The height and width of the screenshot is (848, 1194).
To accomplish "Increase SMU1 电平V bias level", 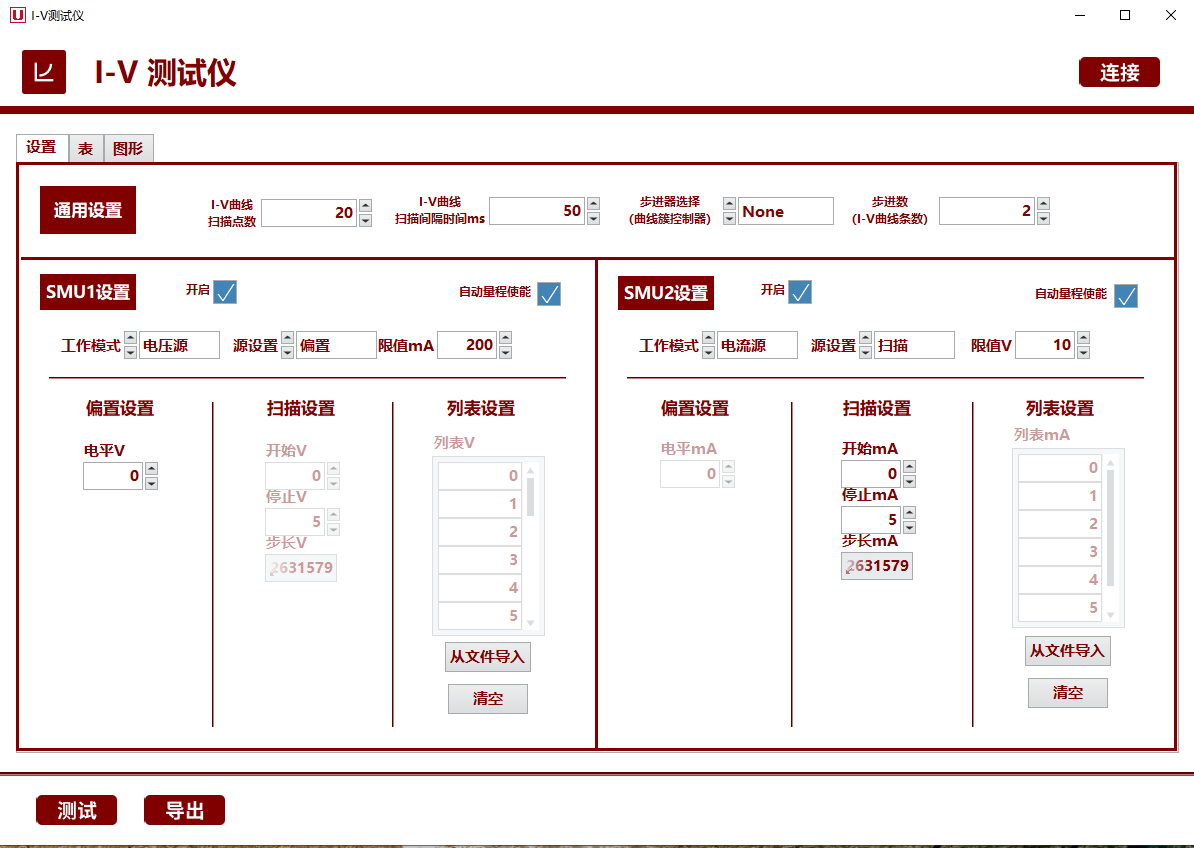I will tap(152, 469).
